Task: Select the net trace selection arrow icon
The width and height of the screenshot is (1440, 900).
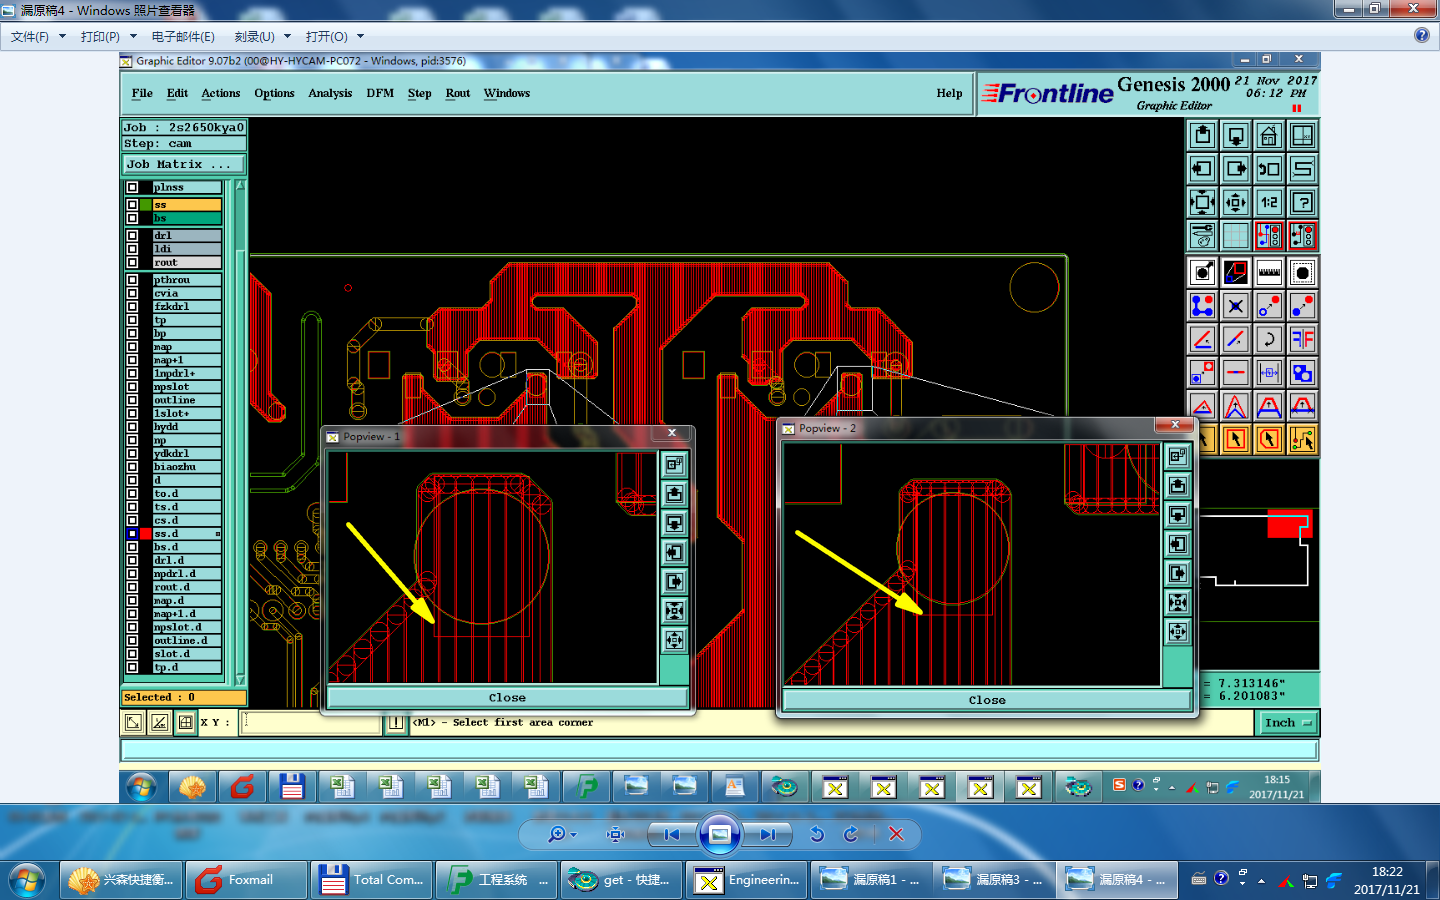Action: pyautogui.click(x=1302, y=439)
